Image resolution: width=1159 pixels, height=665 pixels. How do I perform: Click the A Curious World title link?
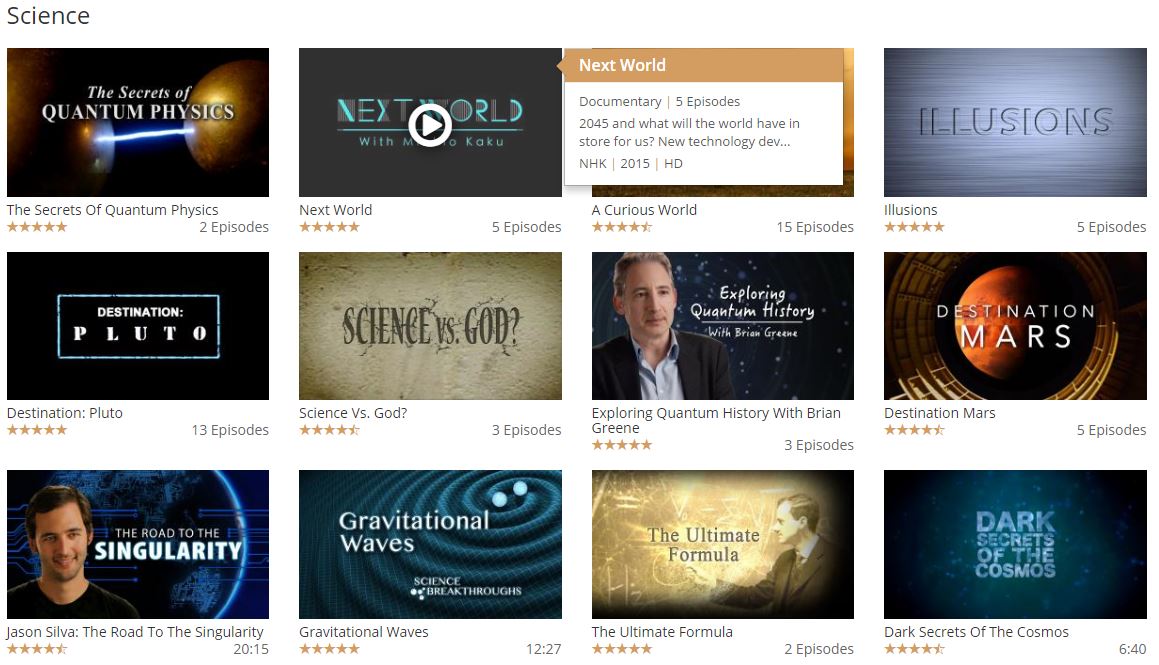644,210
